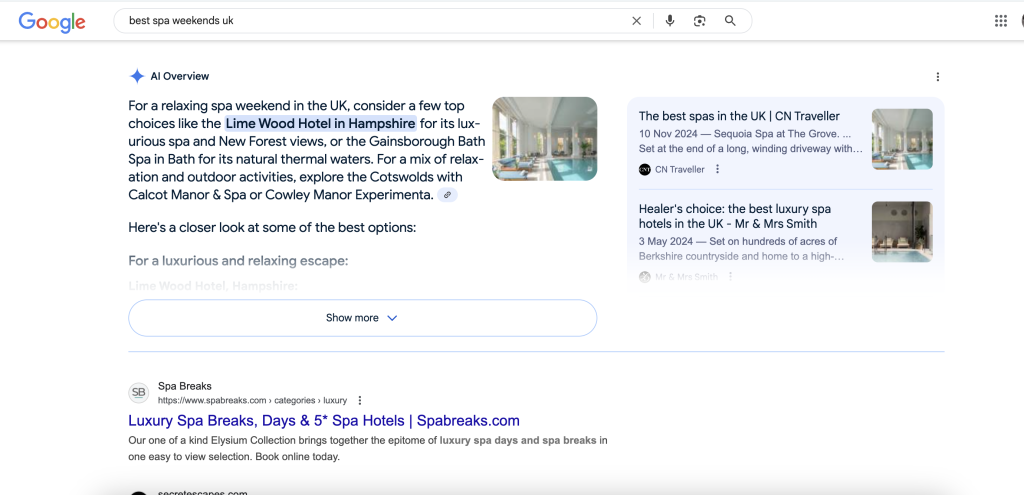Click the AI Overview sparkle icon

(x=136, y=76)
